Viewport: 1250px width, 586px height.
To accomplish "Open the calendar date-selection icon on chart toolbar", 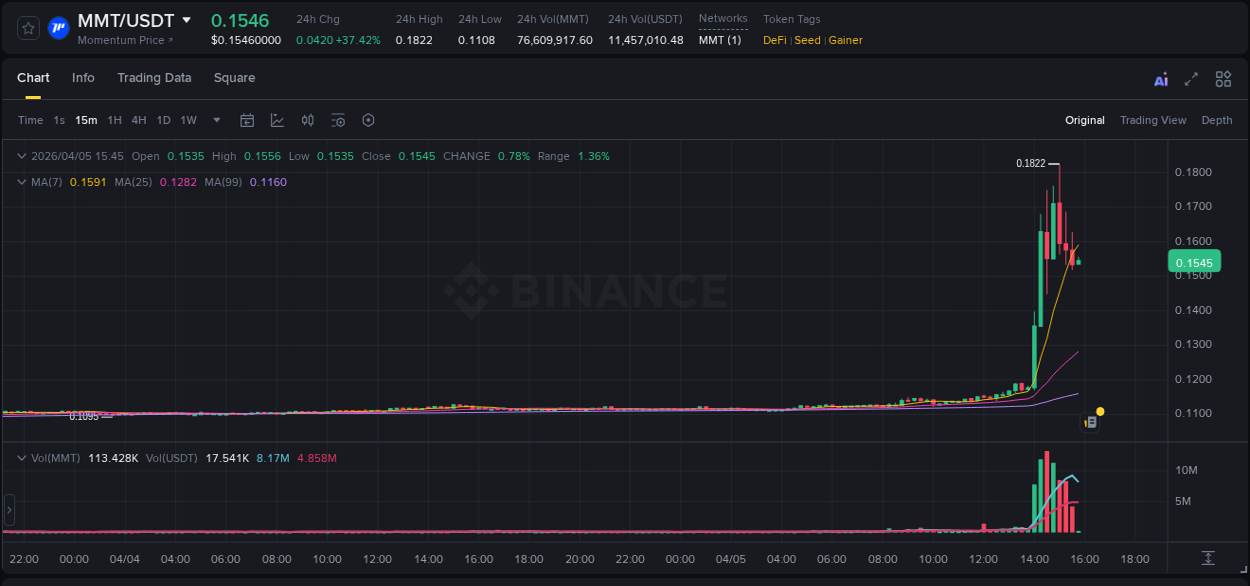I will (247, 120).
